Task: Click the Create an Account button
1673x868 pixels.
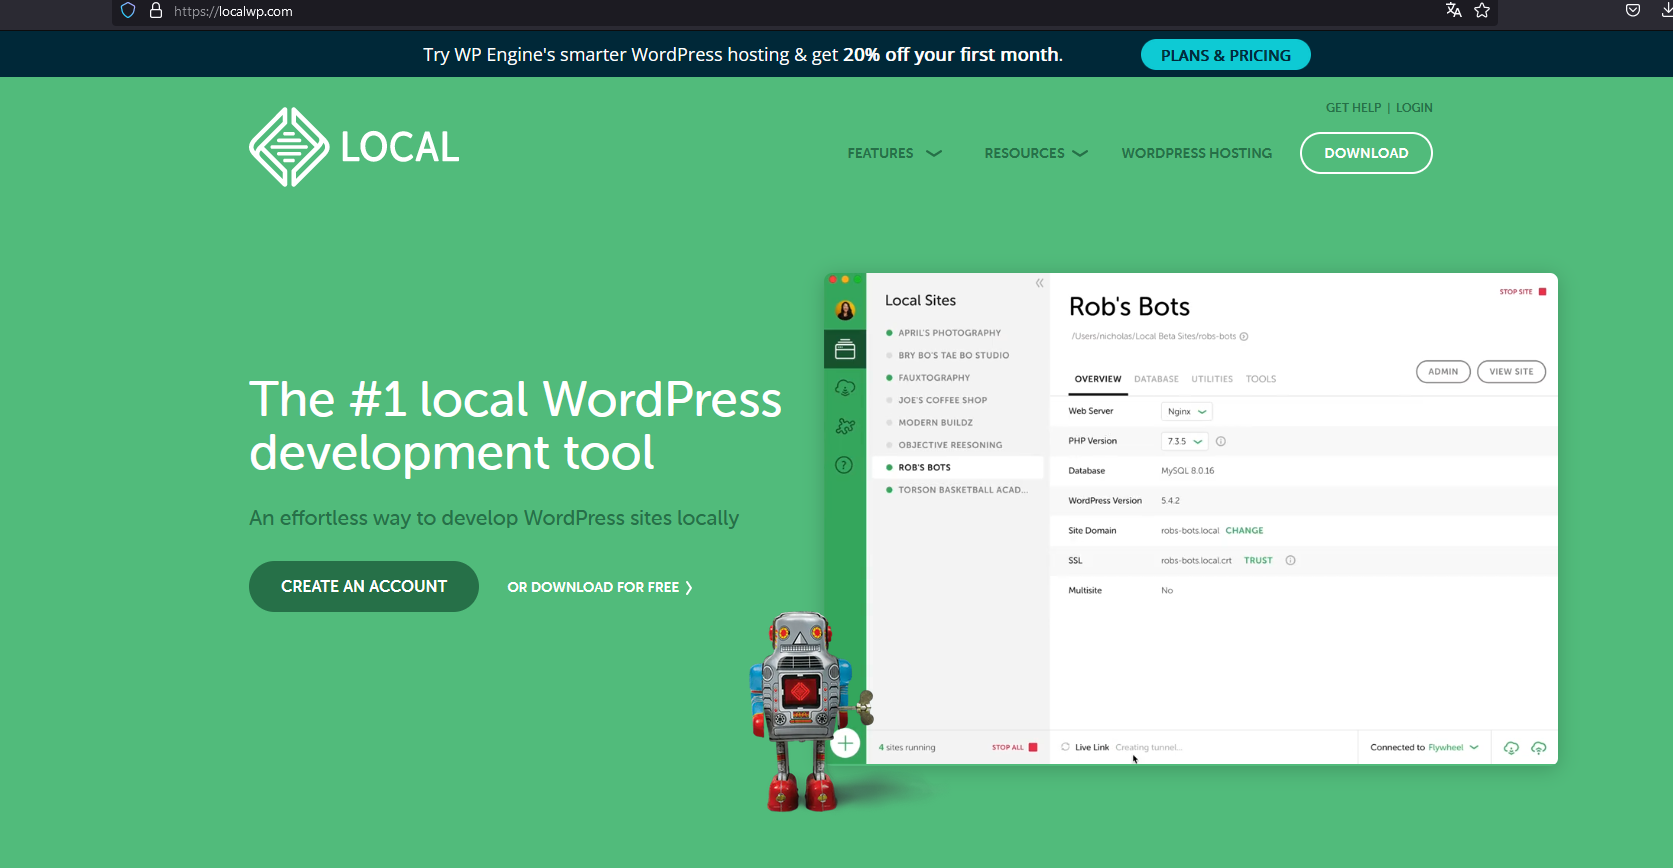Action: pos(364,586)
